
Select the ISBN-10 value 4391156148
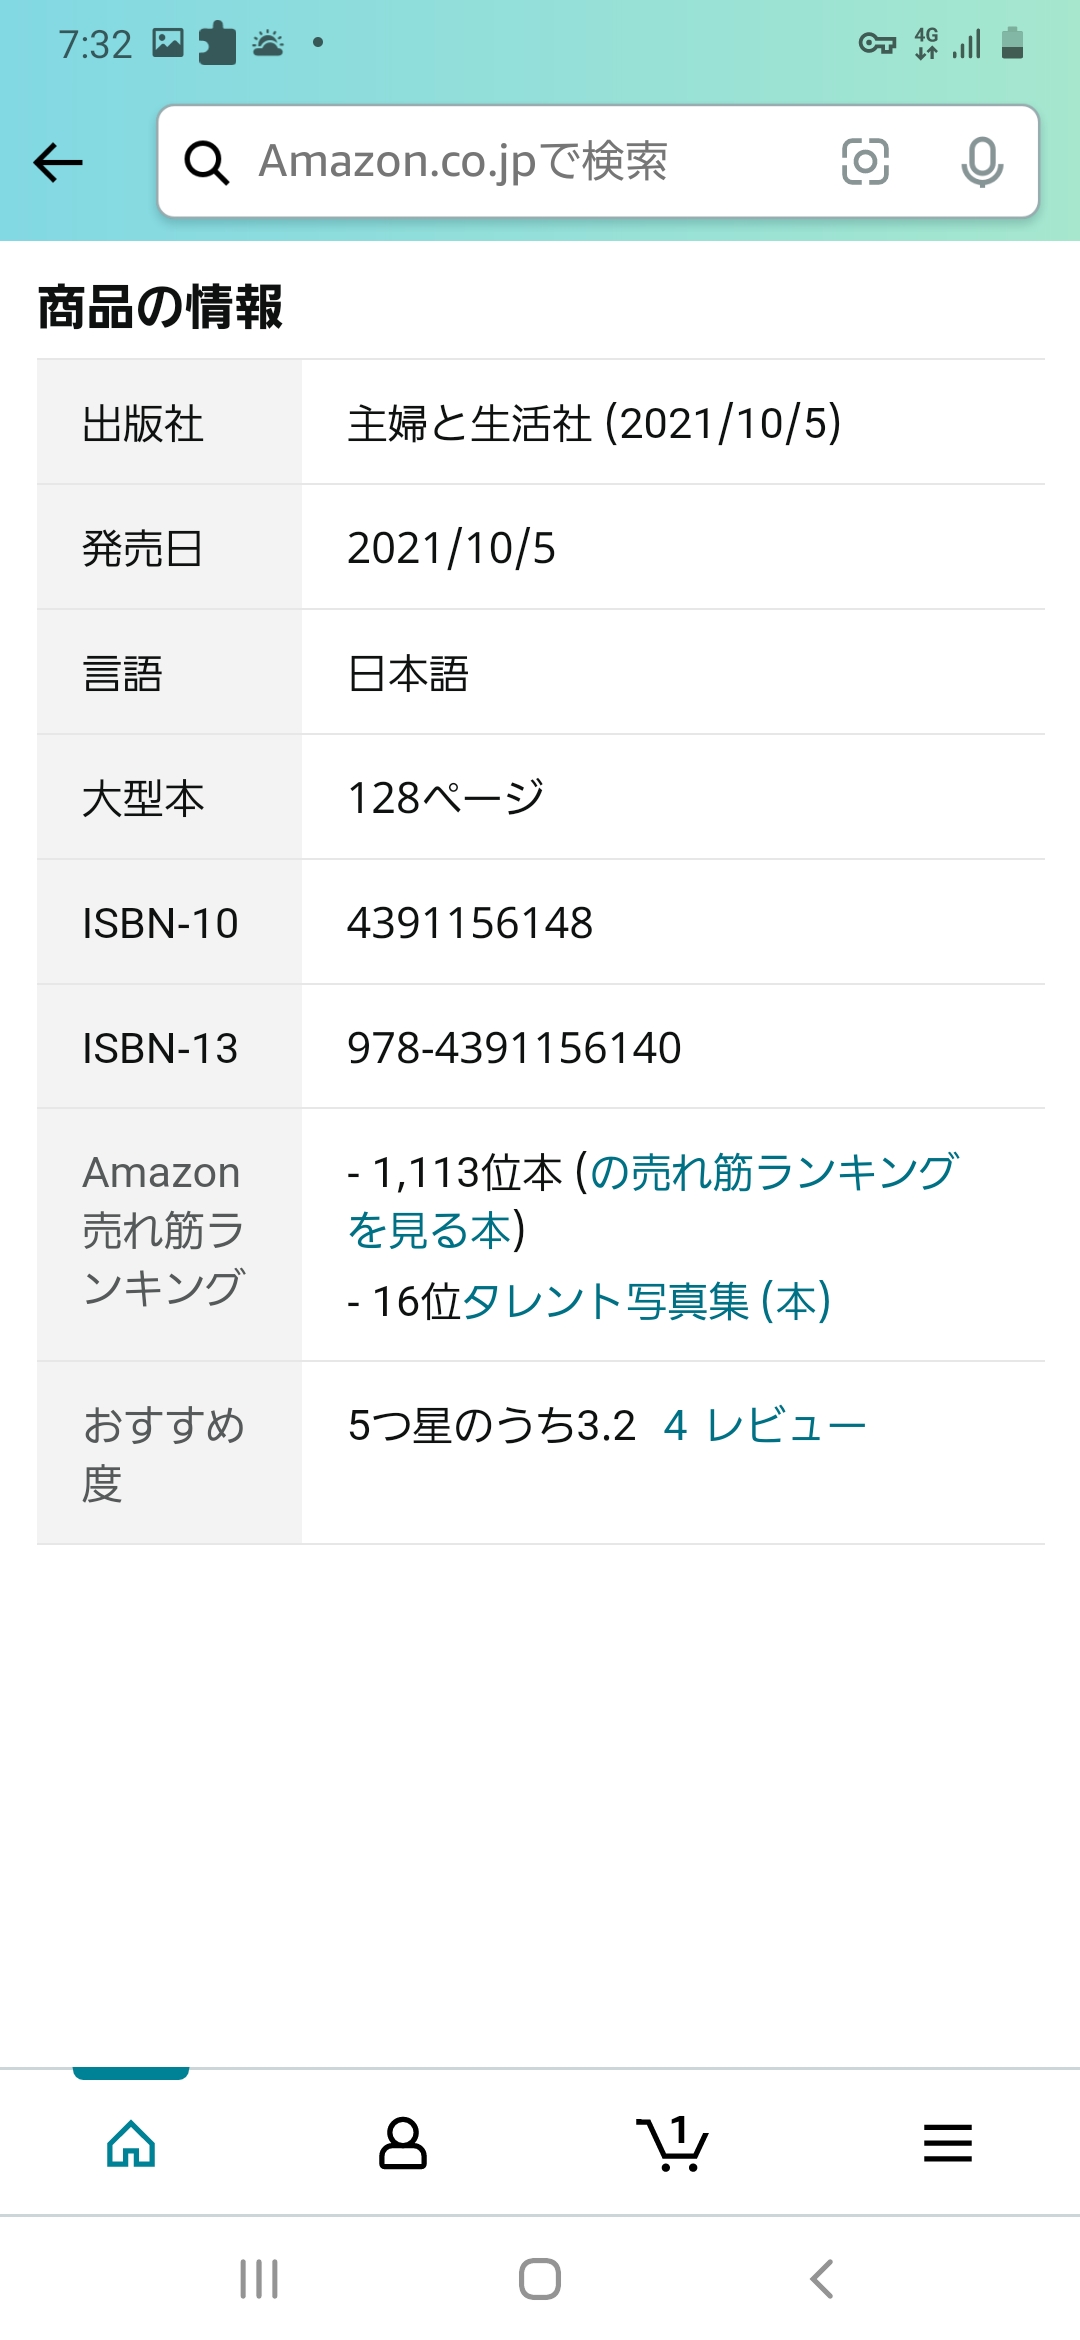470,923
